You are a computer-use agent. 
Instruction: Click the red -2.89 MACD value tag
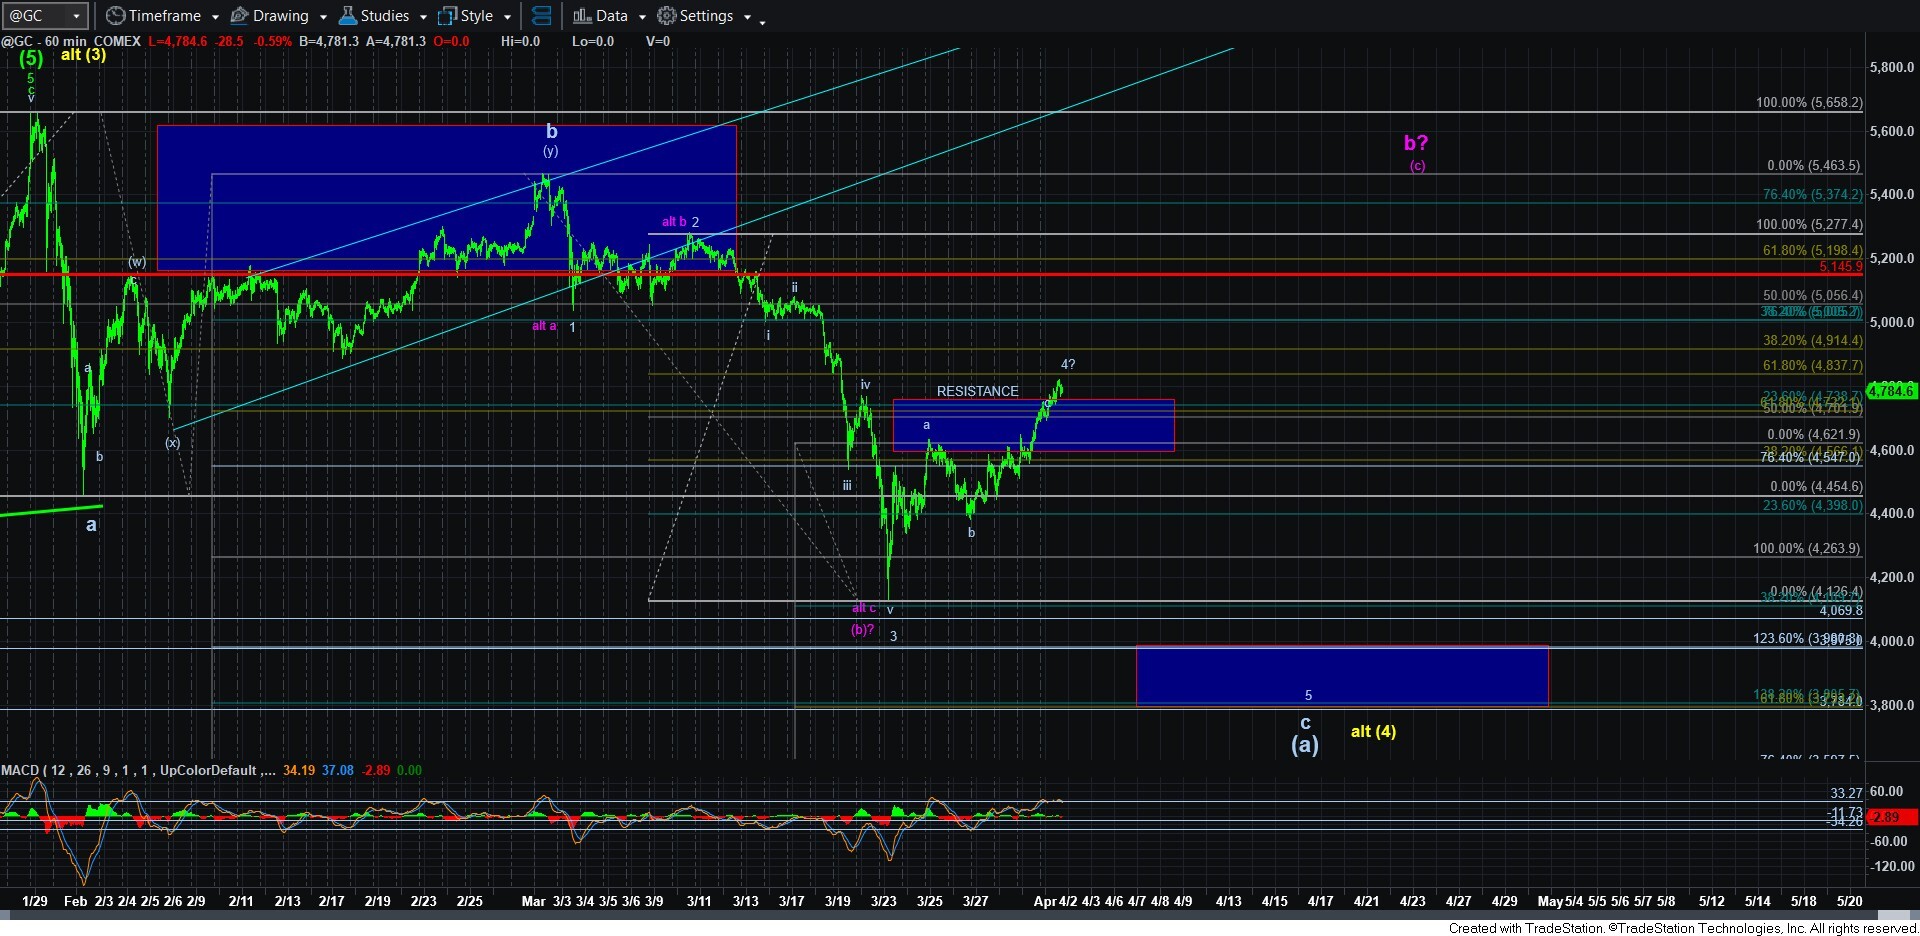(x=1886, y=817)
